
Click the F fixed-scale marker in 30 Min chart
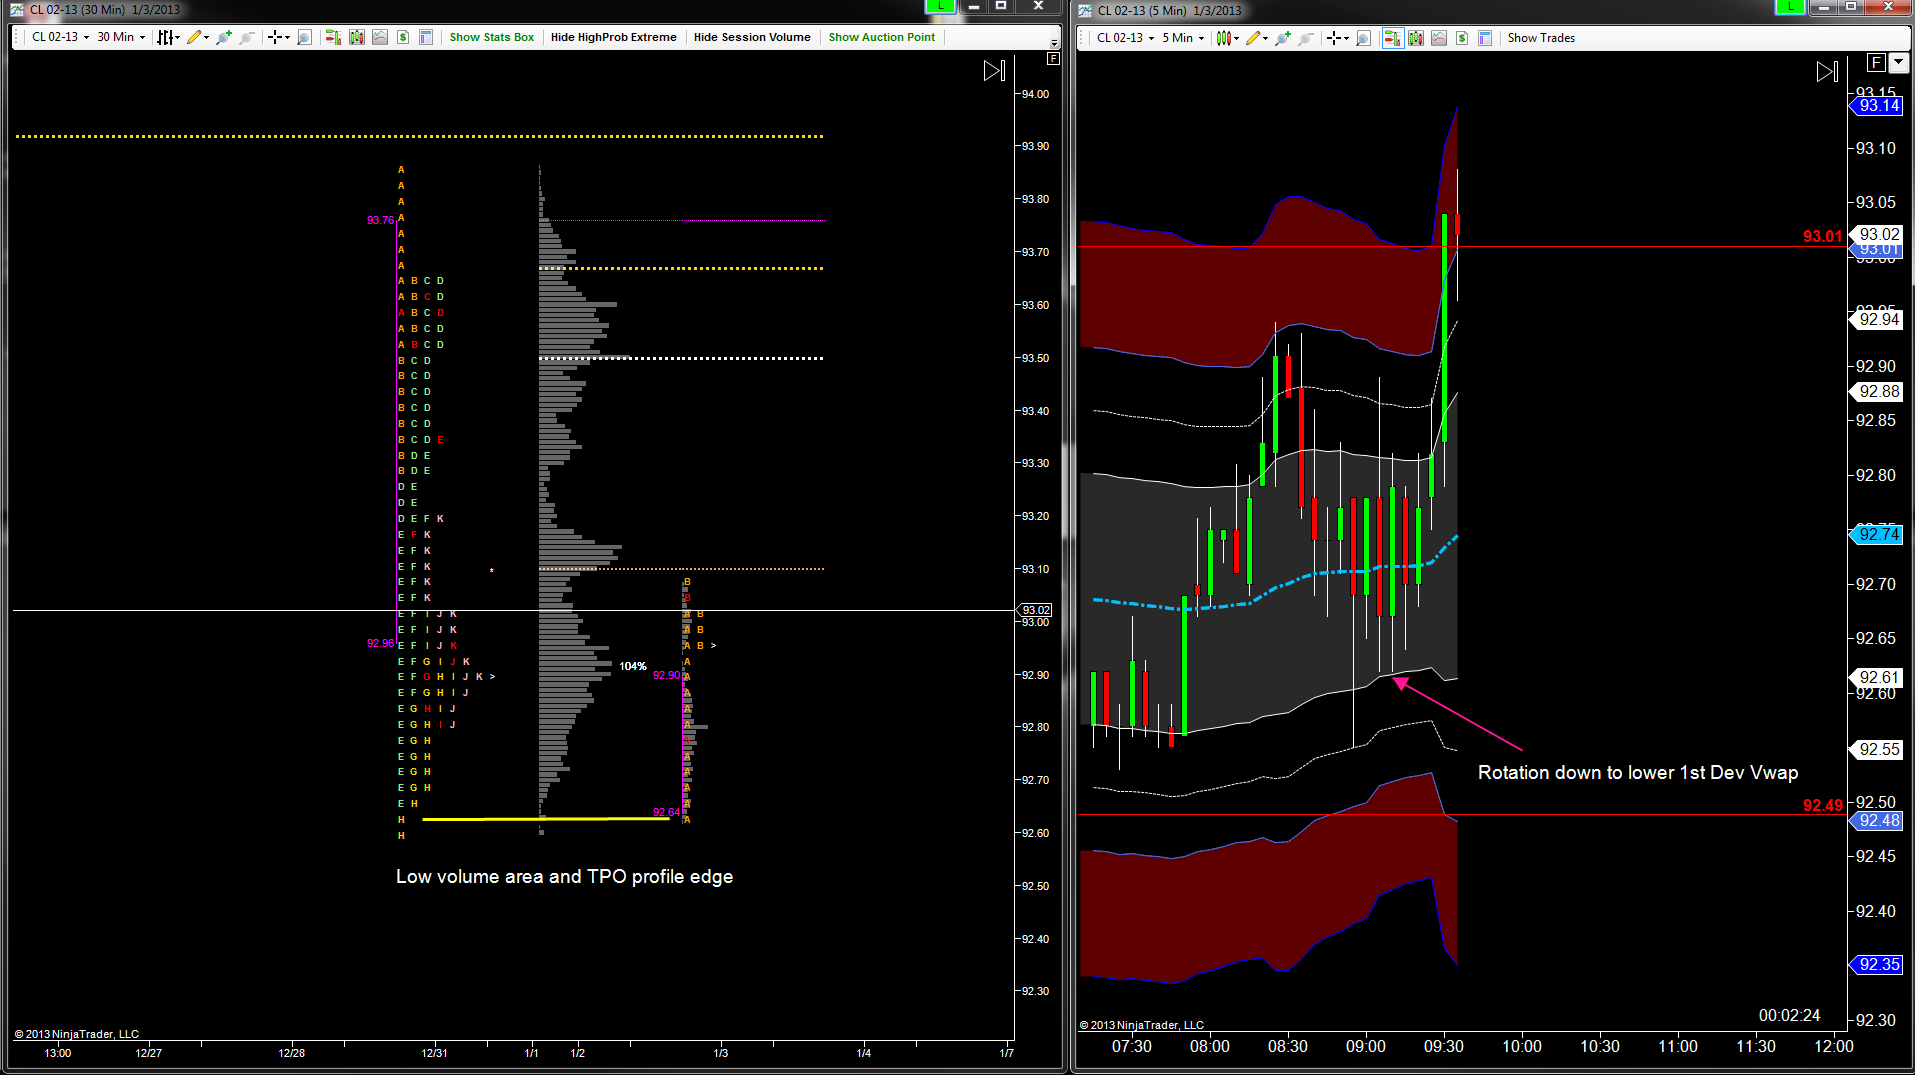pos(1053,59)
